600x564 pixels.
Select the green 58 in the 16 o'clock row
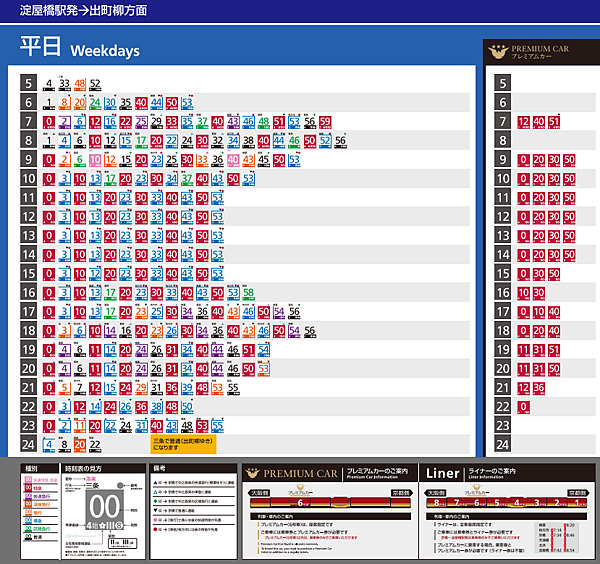(248, 293)
